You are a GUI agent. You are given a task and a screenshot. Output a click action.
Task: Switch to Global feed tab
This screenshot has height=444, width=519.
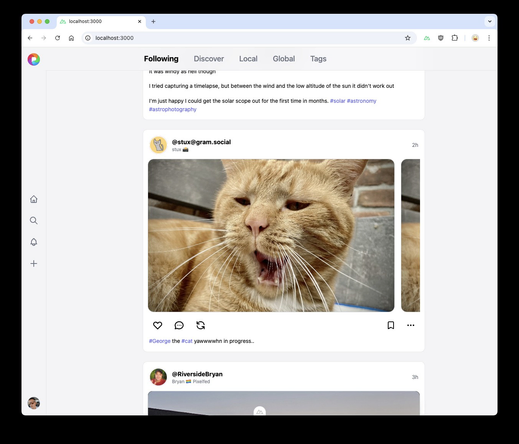pos(284,59)
